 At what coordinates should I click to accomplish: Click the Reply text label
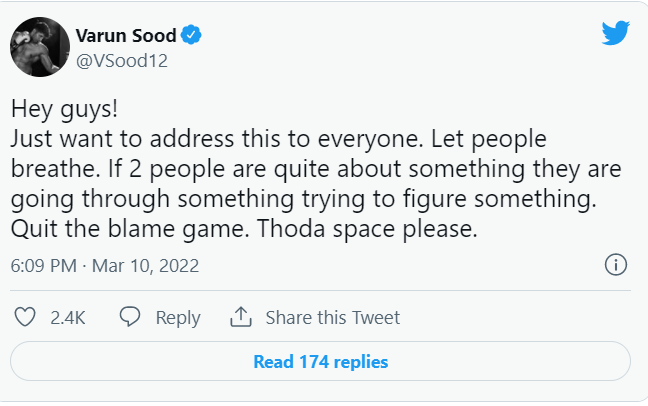[178, 318]
